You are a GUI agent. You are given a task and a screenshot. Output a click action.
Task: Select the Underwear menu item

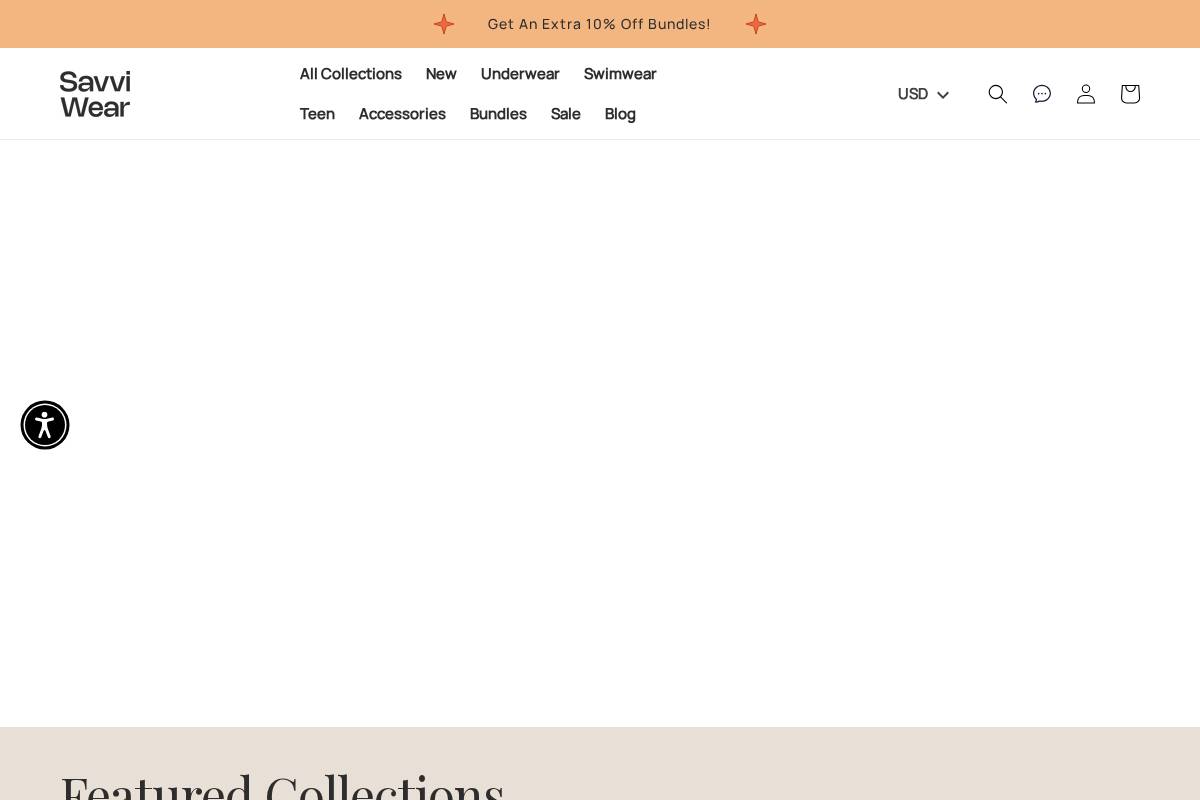(520, 74)
